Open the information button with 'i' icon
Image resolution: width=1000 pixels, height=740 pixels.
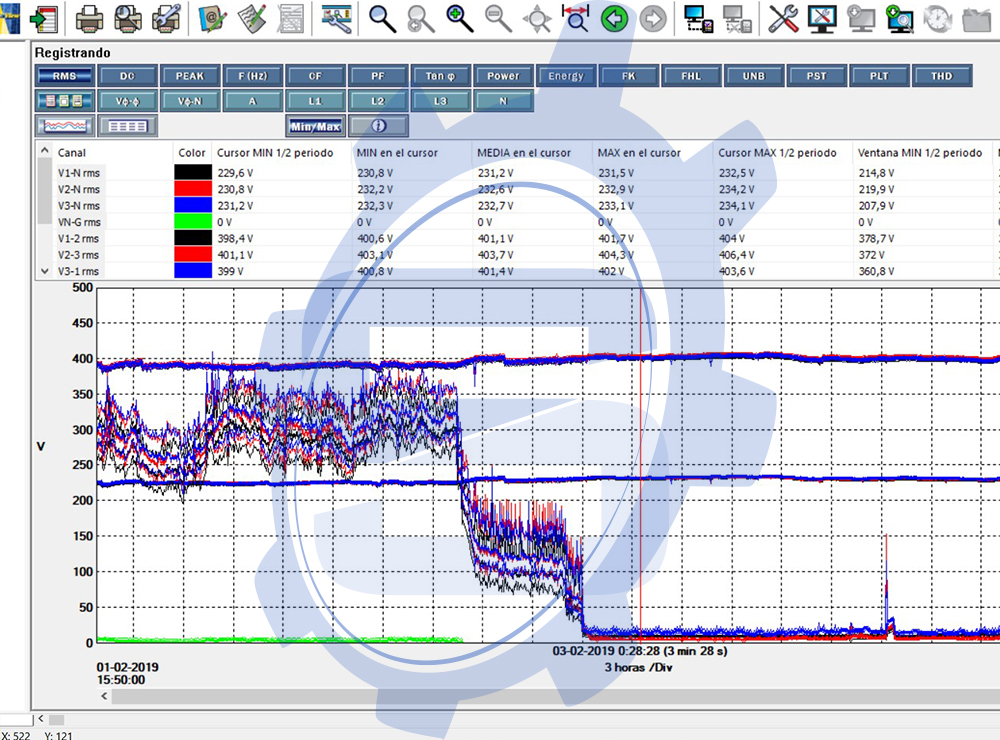(x=377, y=126)
